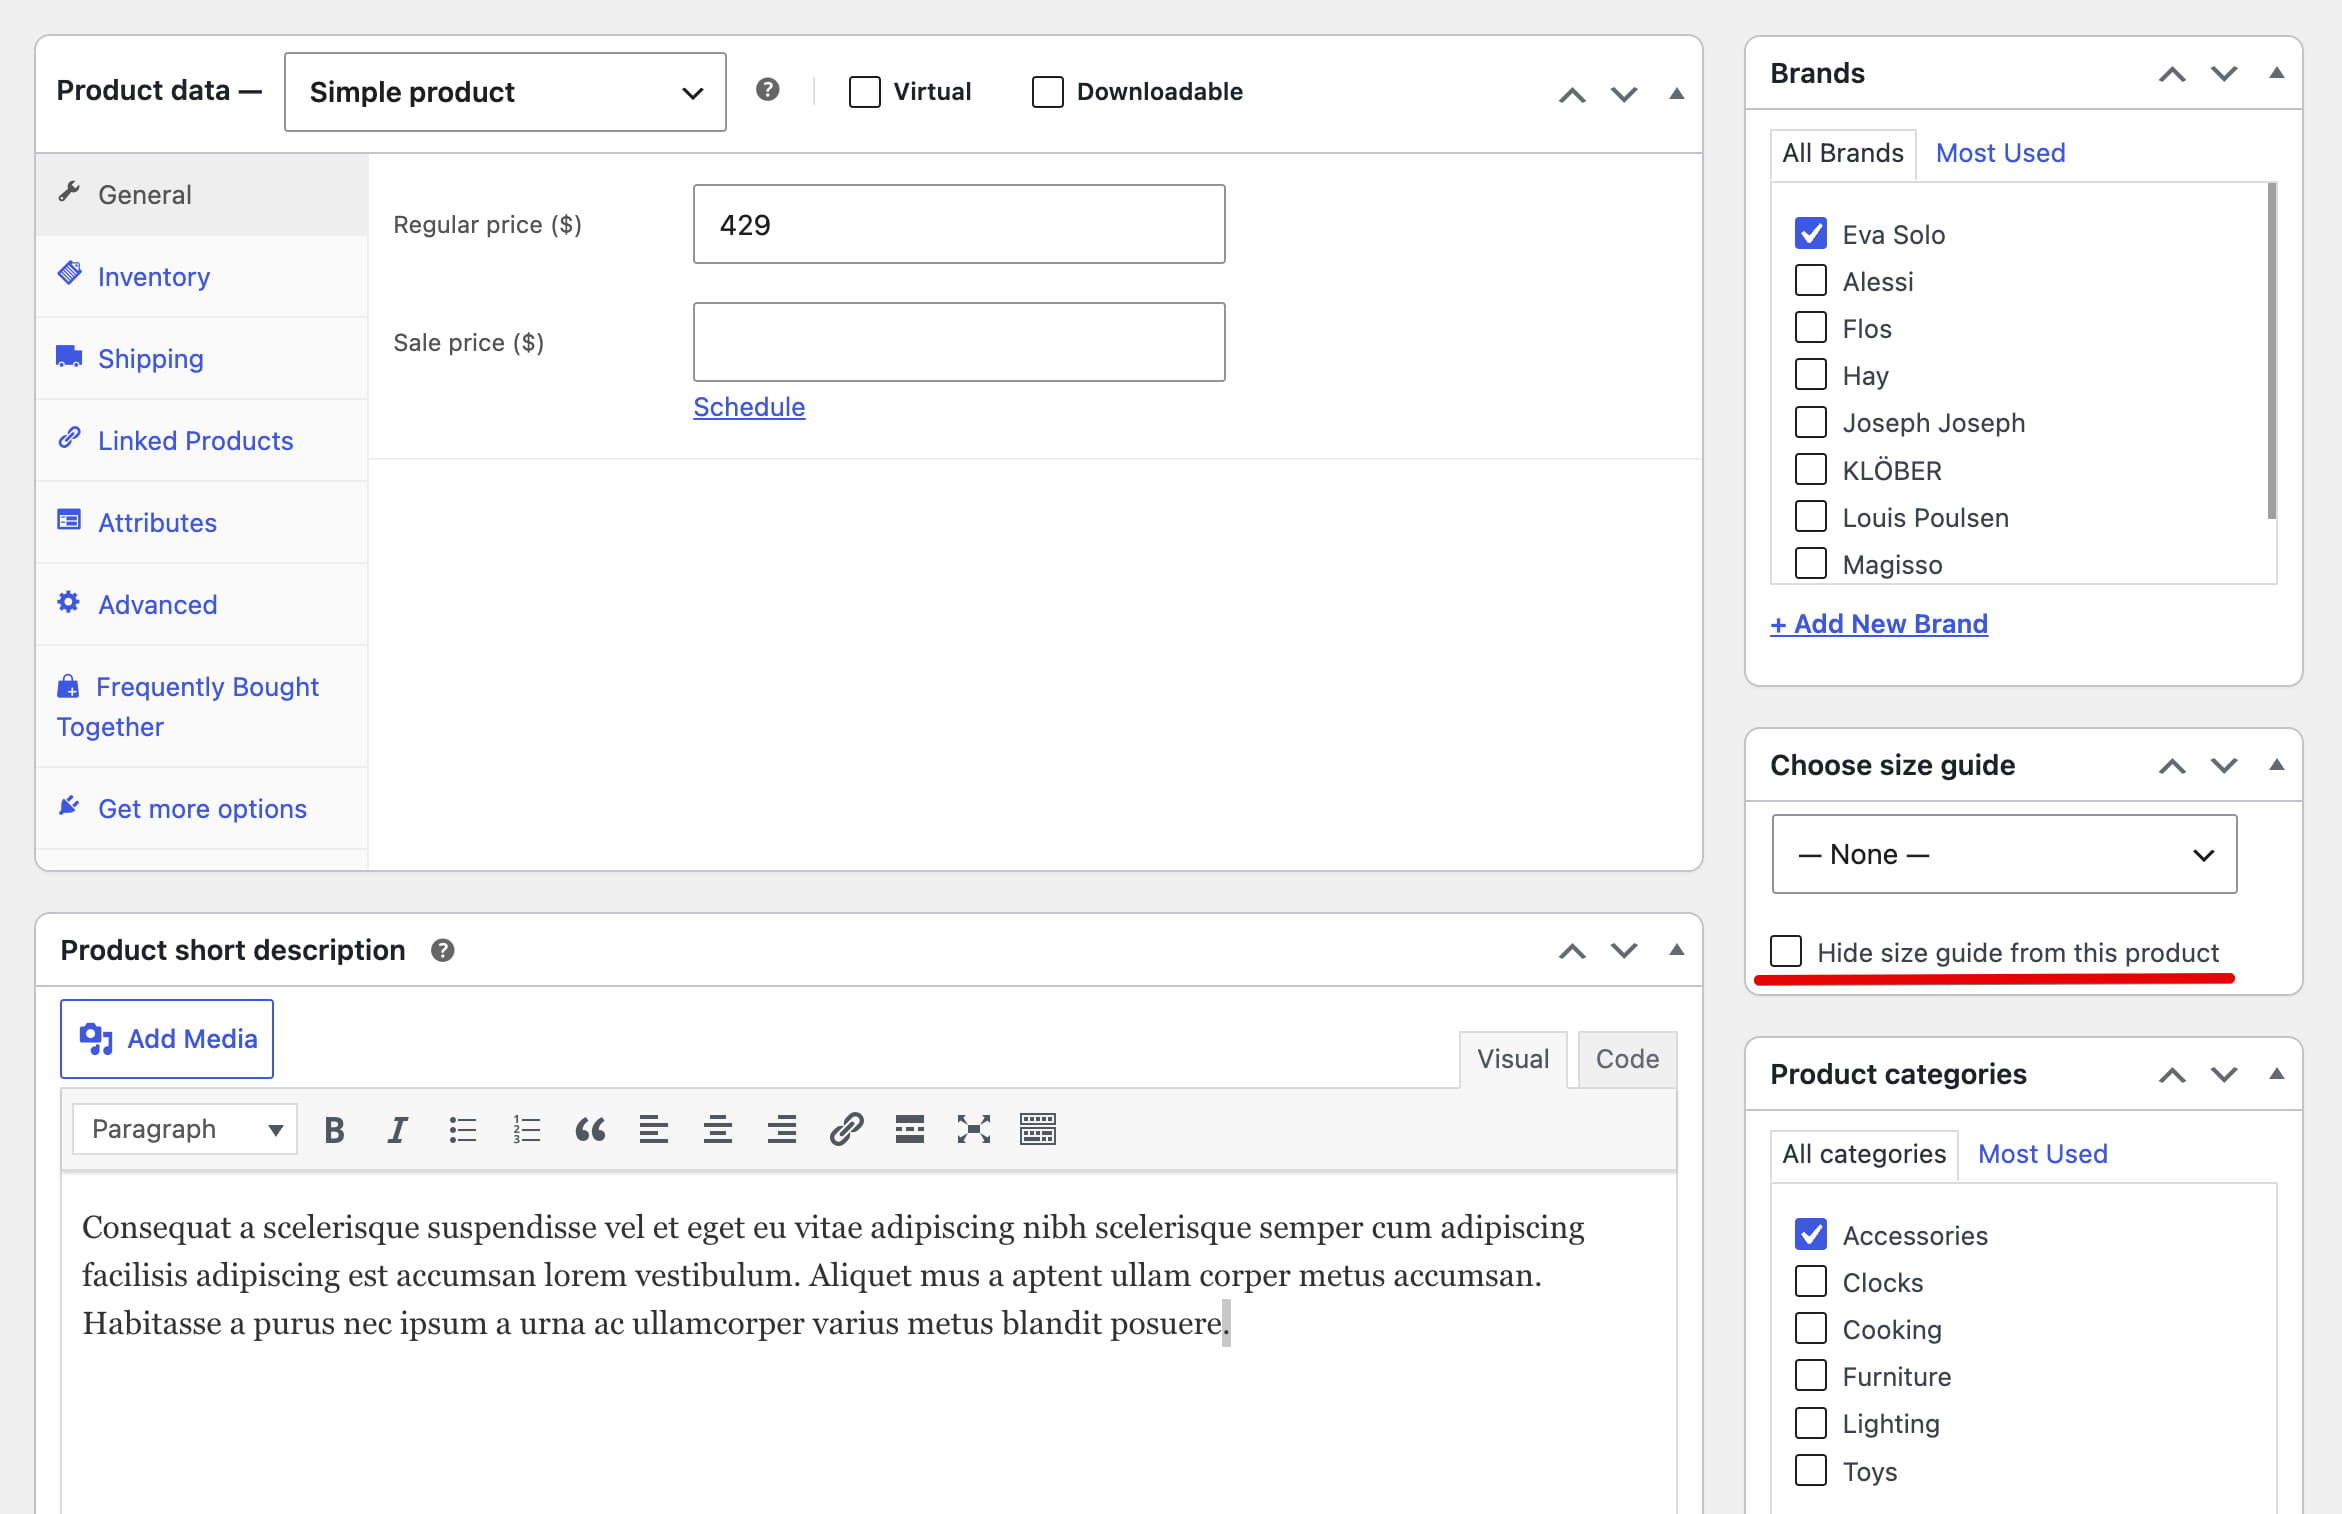This screenshot has width=2342, height=1514.
Task: Toggle bold formatting in description editor
Action: [334, 1130]
